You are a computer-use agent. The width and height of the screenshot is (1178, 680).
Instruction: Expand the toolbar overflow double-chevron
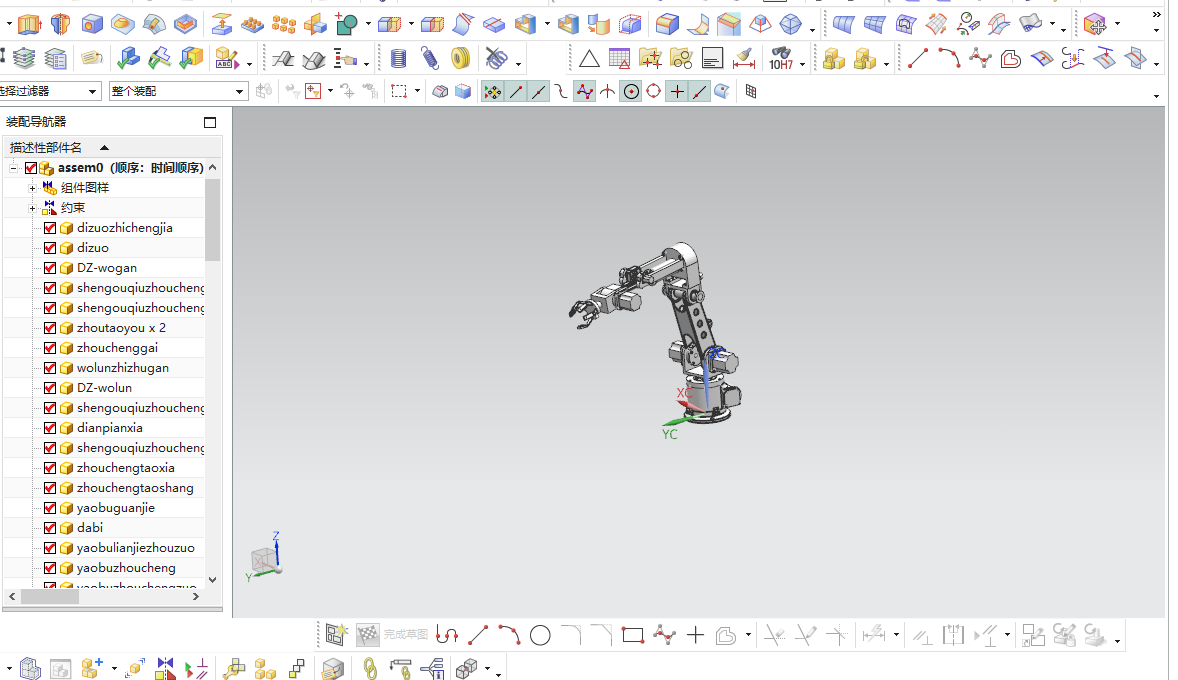coord(1156,14)
